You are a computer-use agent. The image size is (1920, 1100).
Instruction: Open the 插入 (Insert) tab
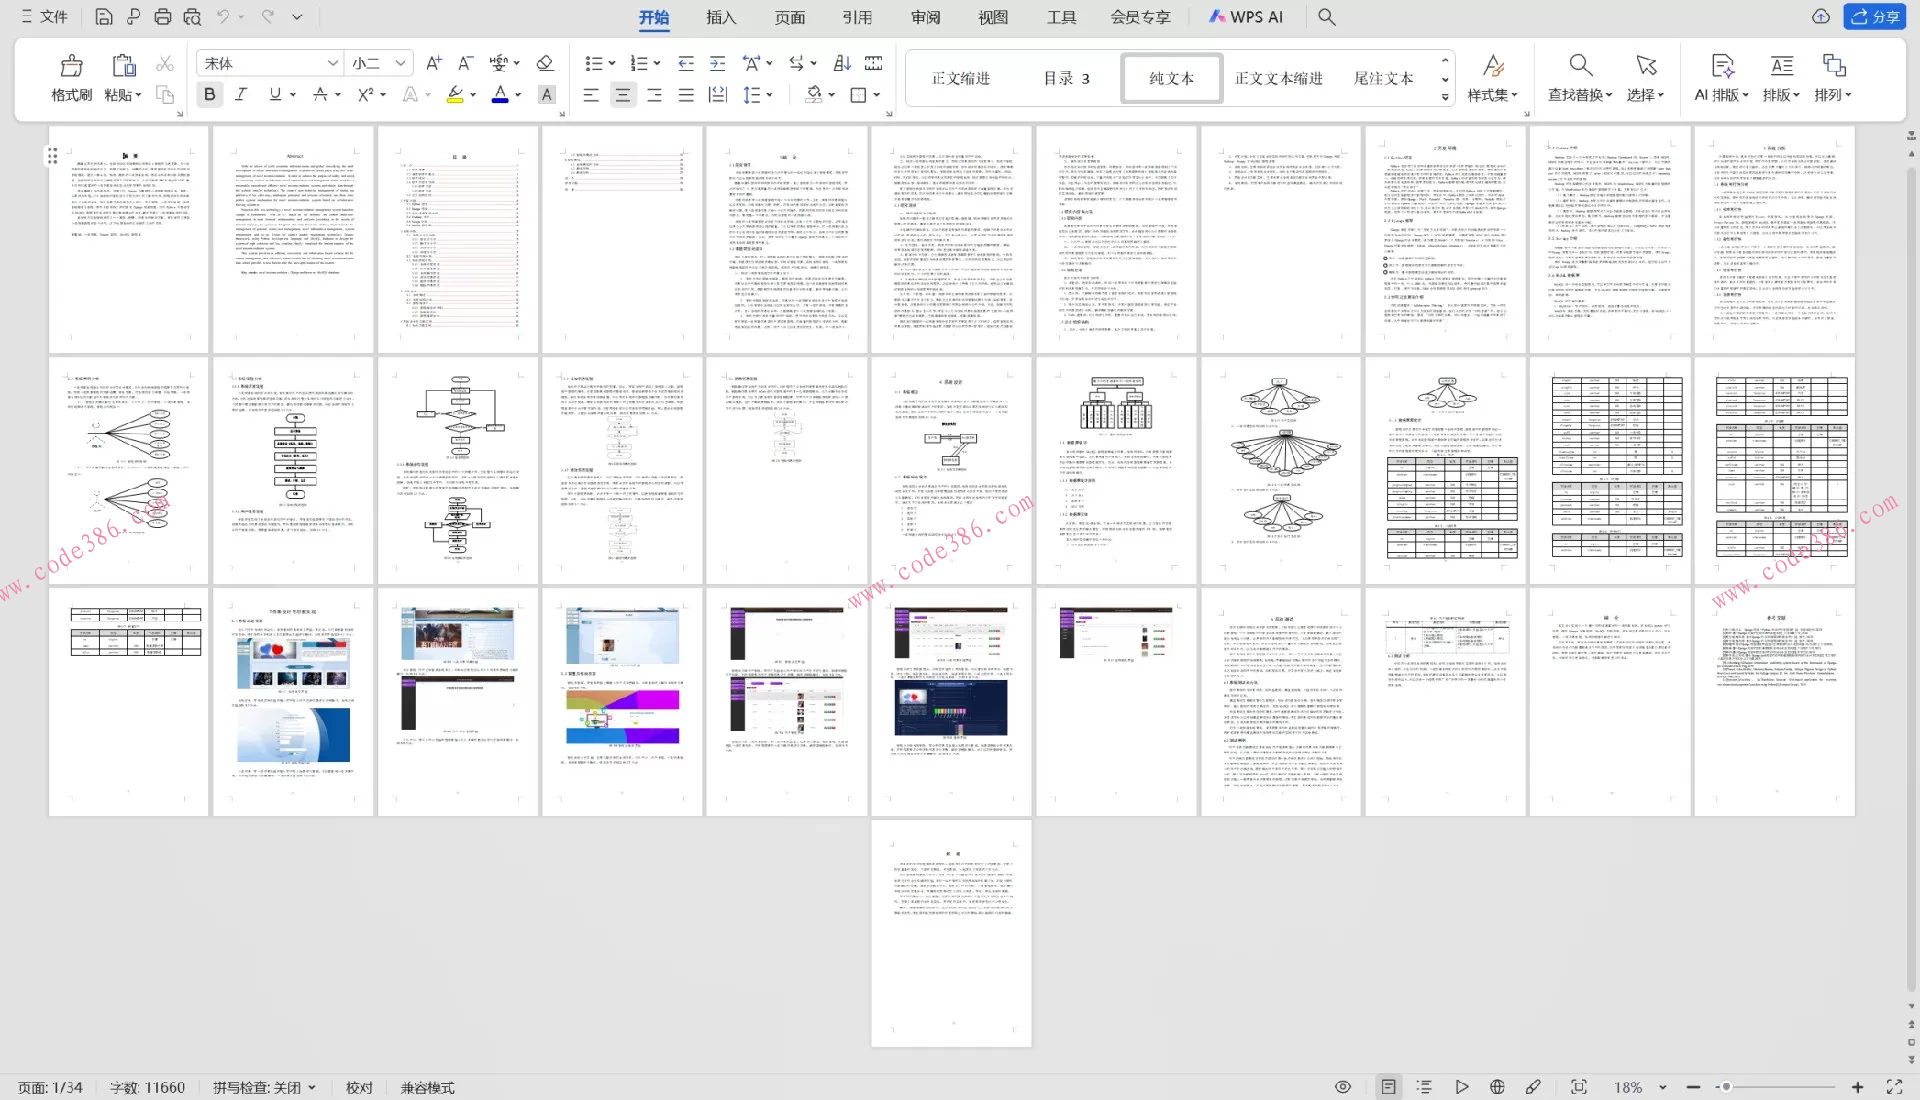(x=720, y=17)
